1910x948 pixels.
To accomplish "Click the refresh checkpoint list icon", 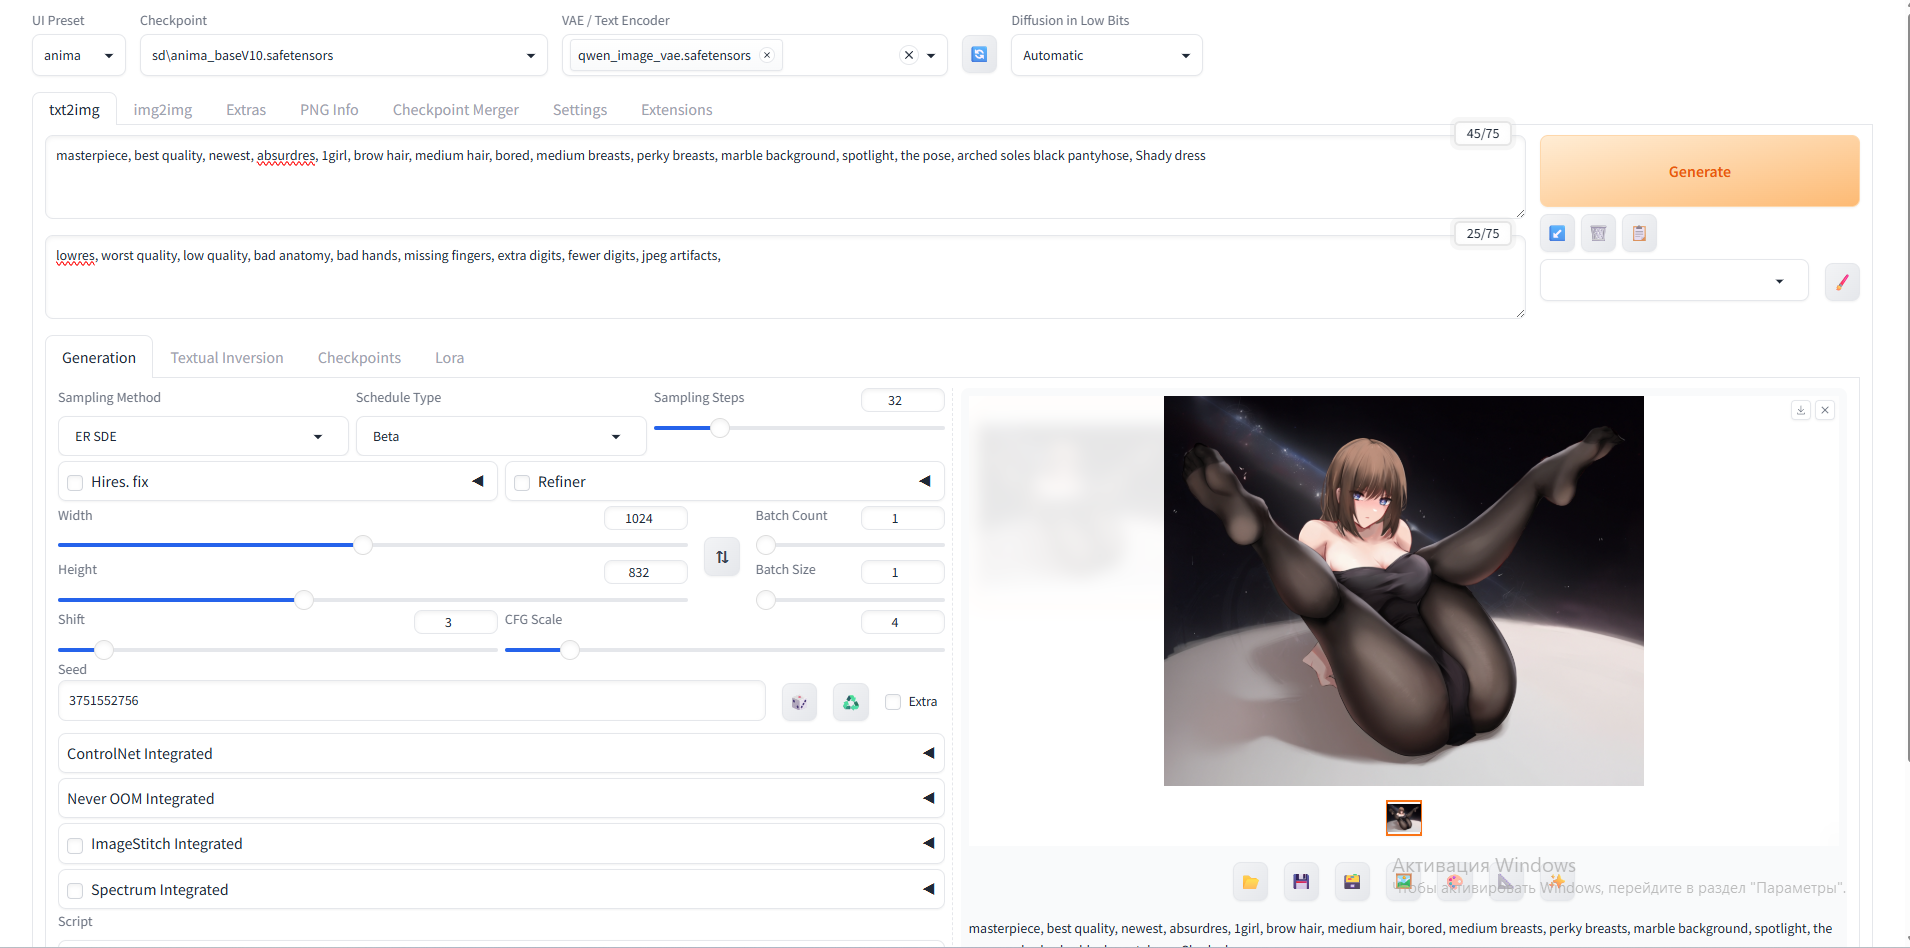I will click(979, 55).
